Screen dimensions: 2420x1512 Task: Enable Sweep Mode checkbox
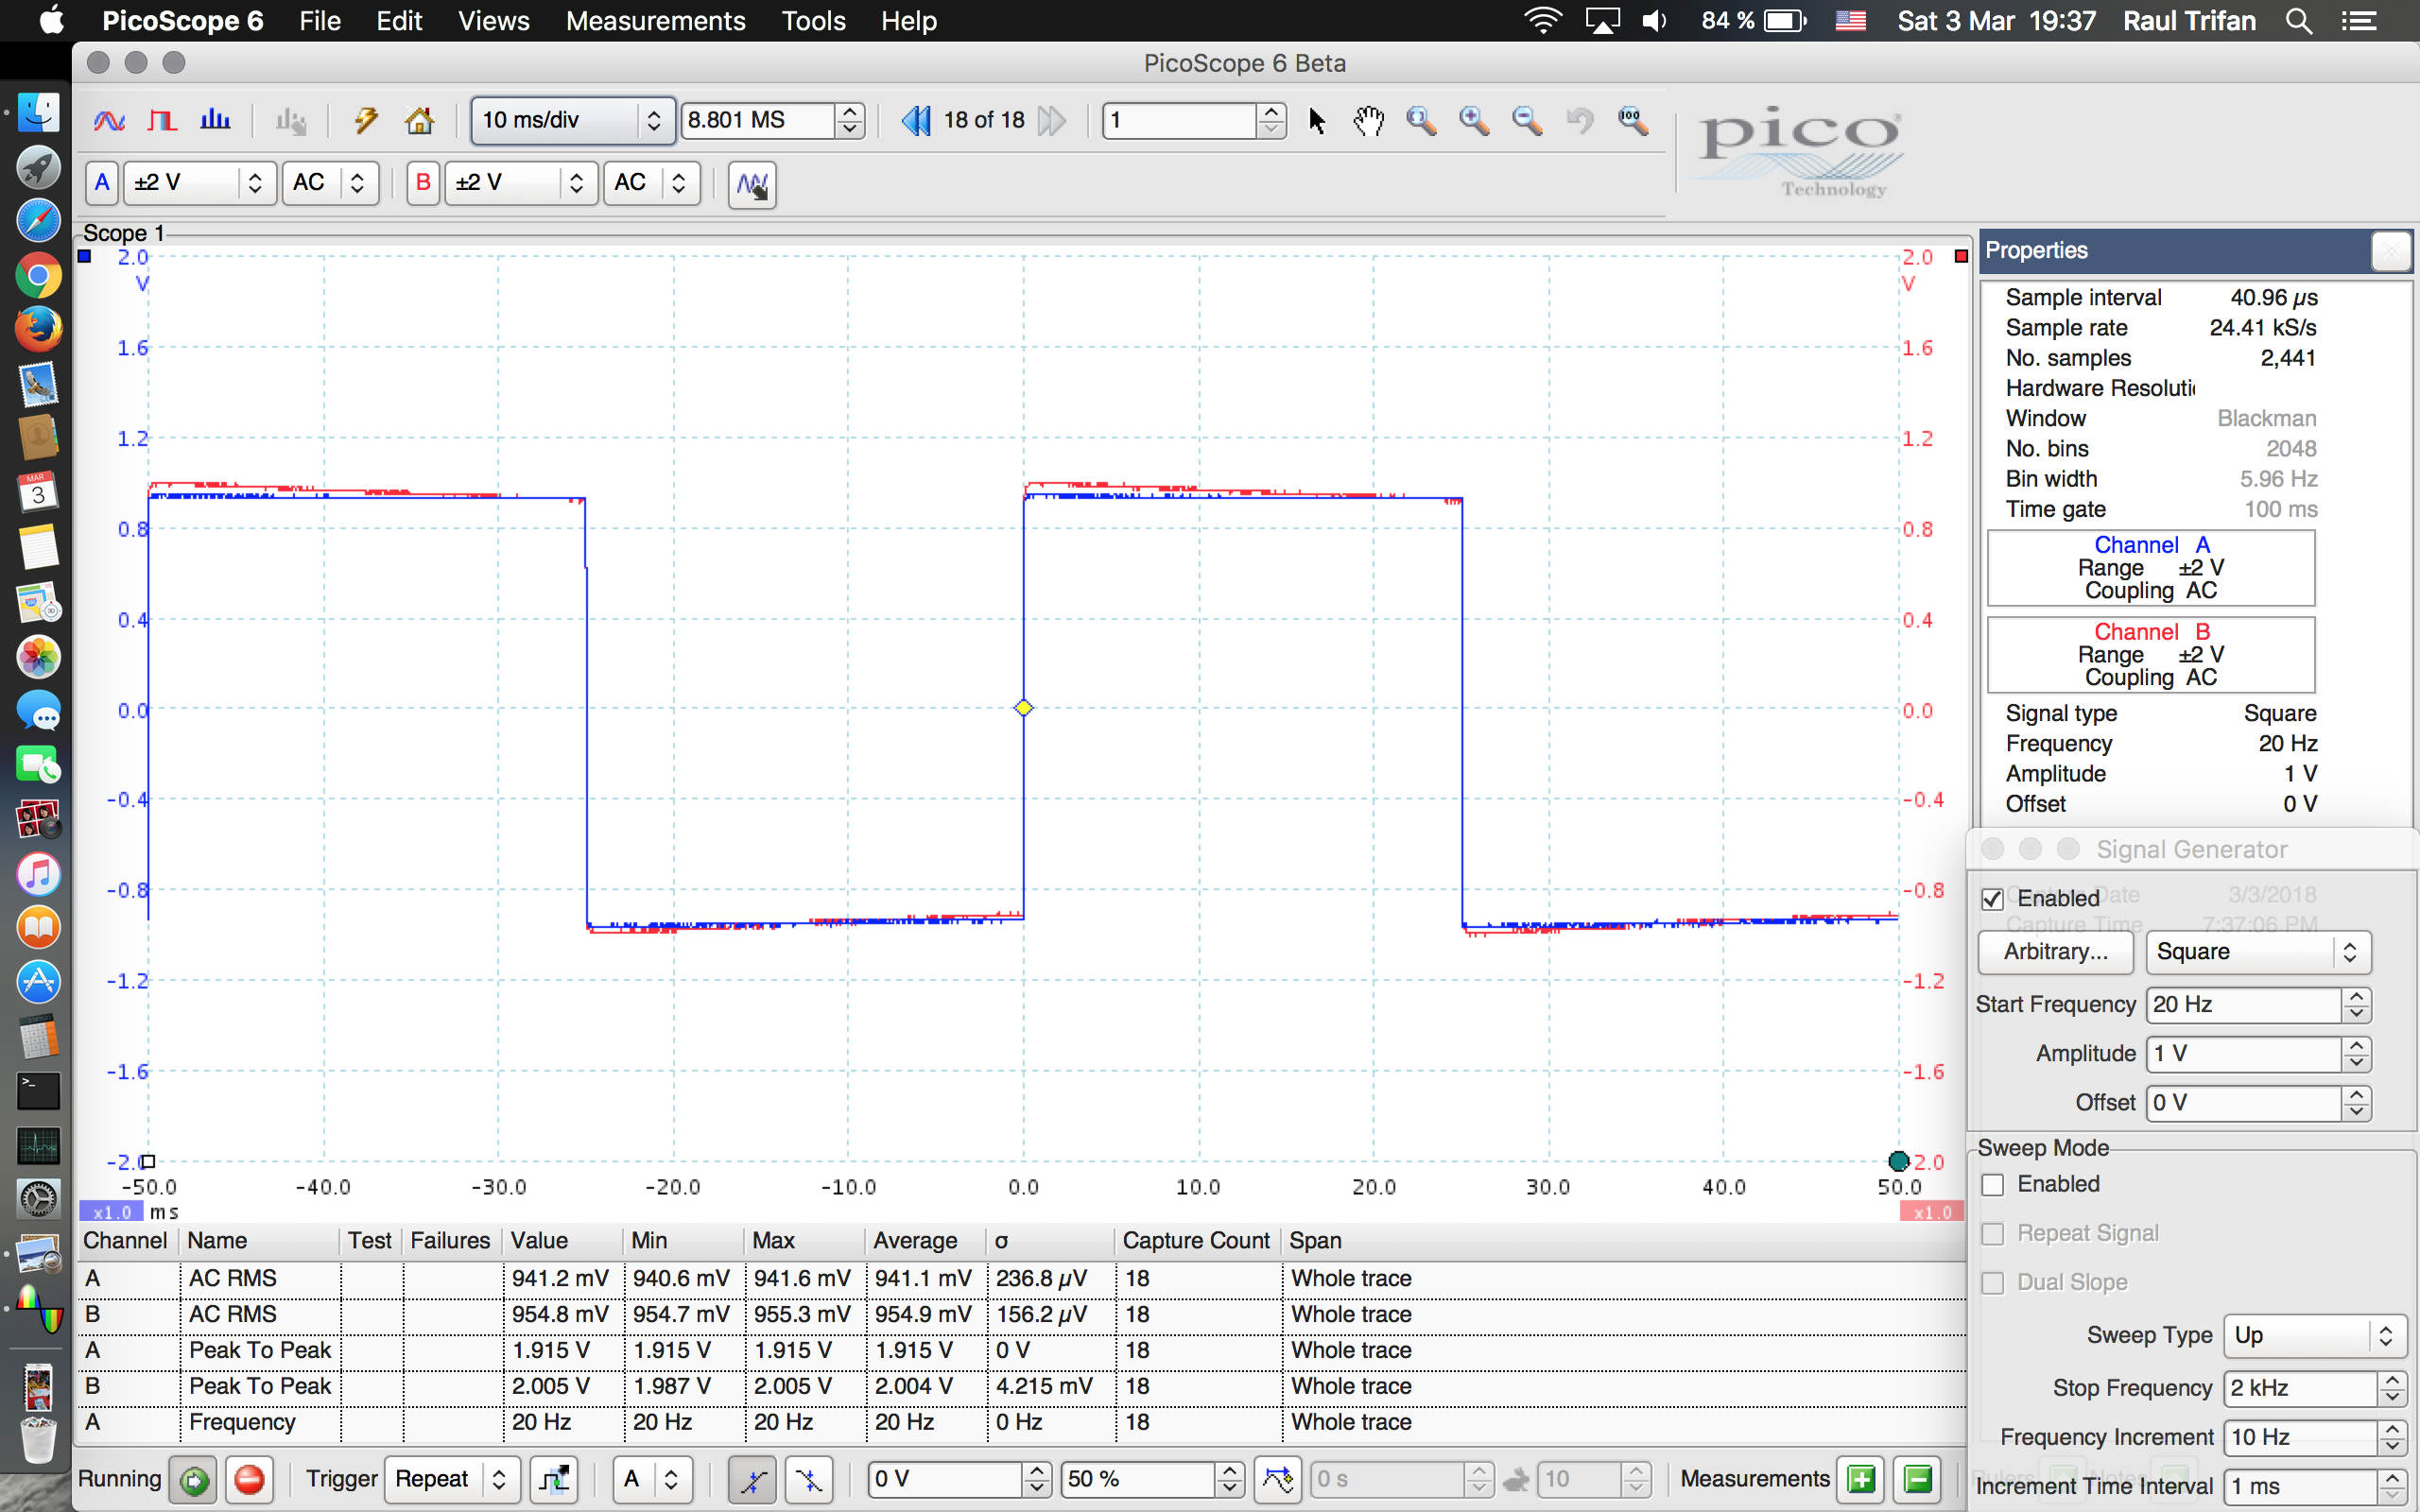pos(1992,1185)
